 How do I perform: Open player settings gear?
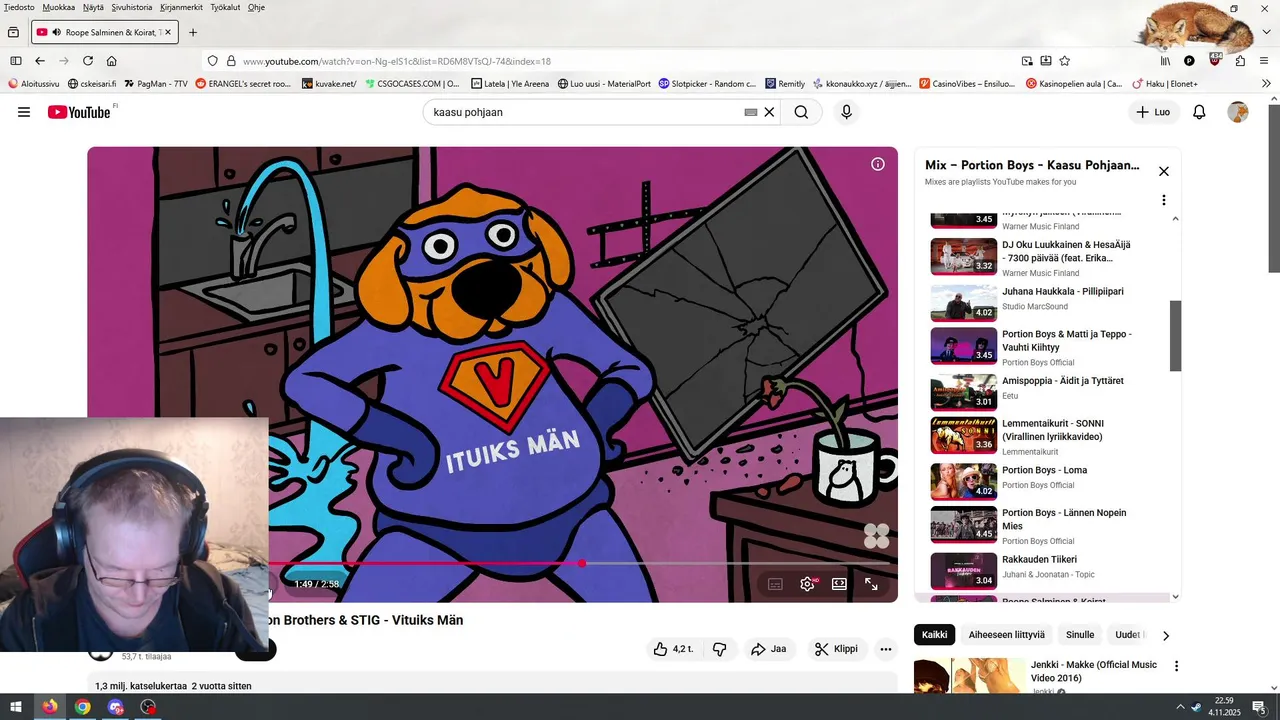coord(807,584)
